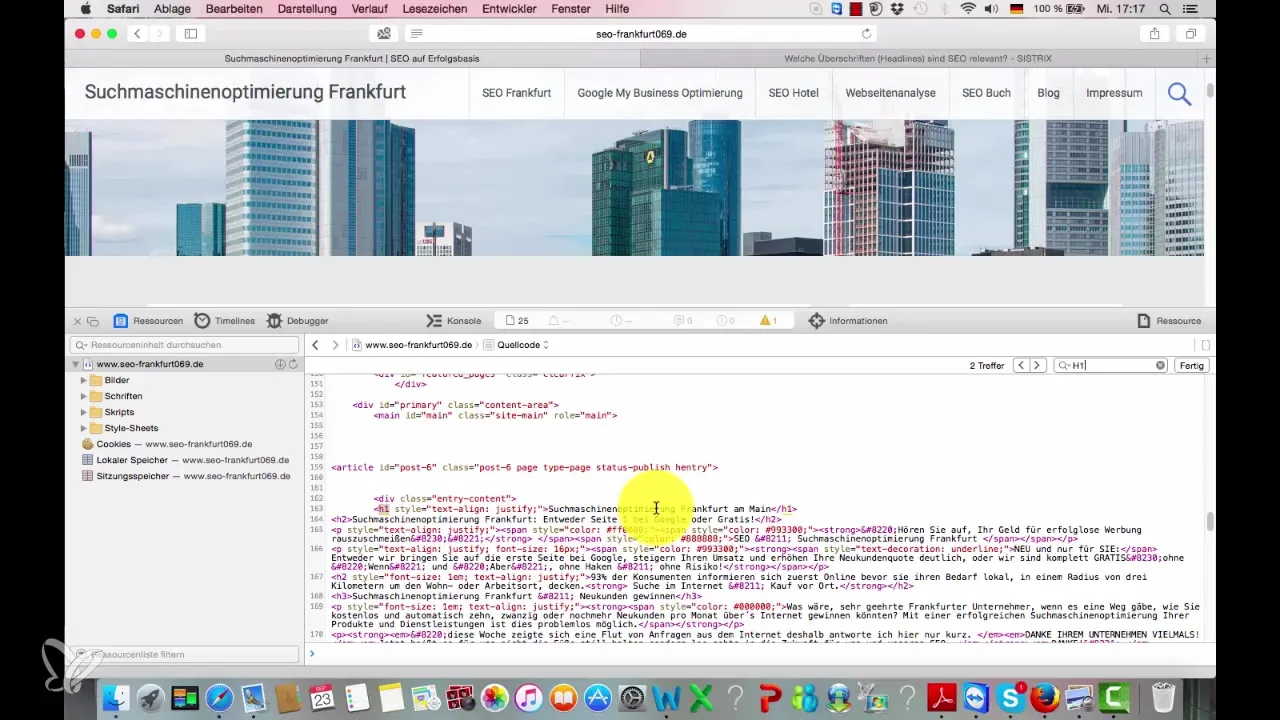Collapse the www.seo-frankfurt069.de tree root
Image resolution: width=1280 pixels, height=720 pixels.
(x=76, y=364)
